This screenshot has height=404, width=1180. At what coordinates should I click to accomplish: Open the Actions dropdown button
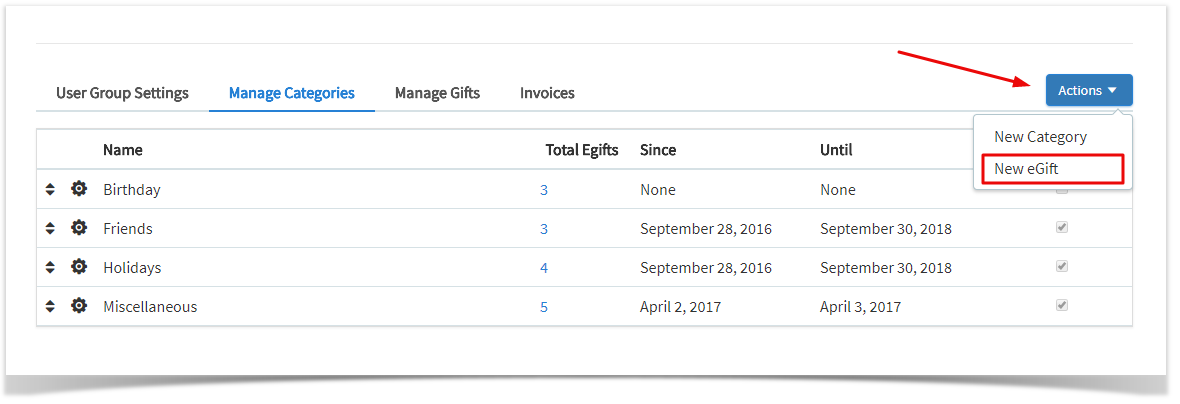point(1089,90)
